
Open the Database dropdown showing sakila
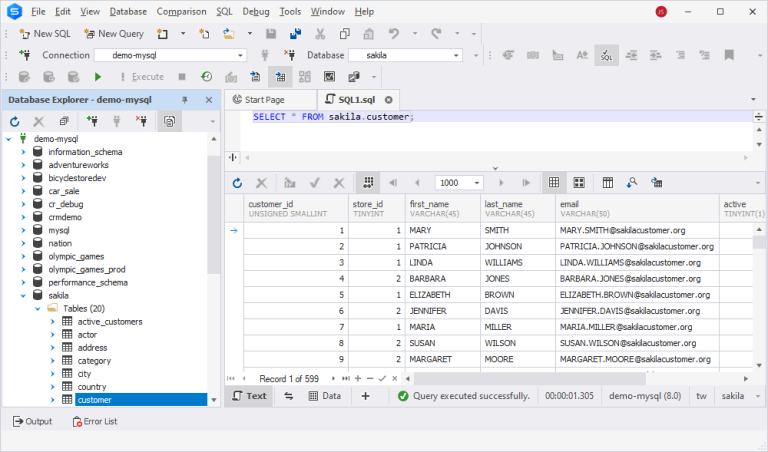point(455,55)
